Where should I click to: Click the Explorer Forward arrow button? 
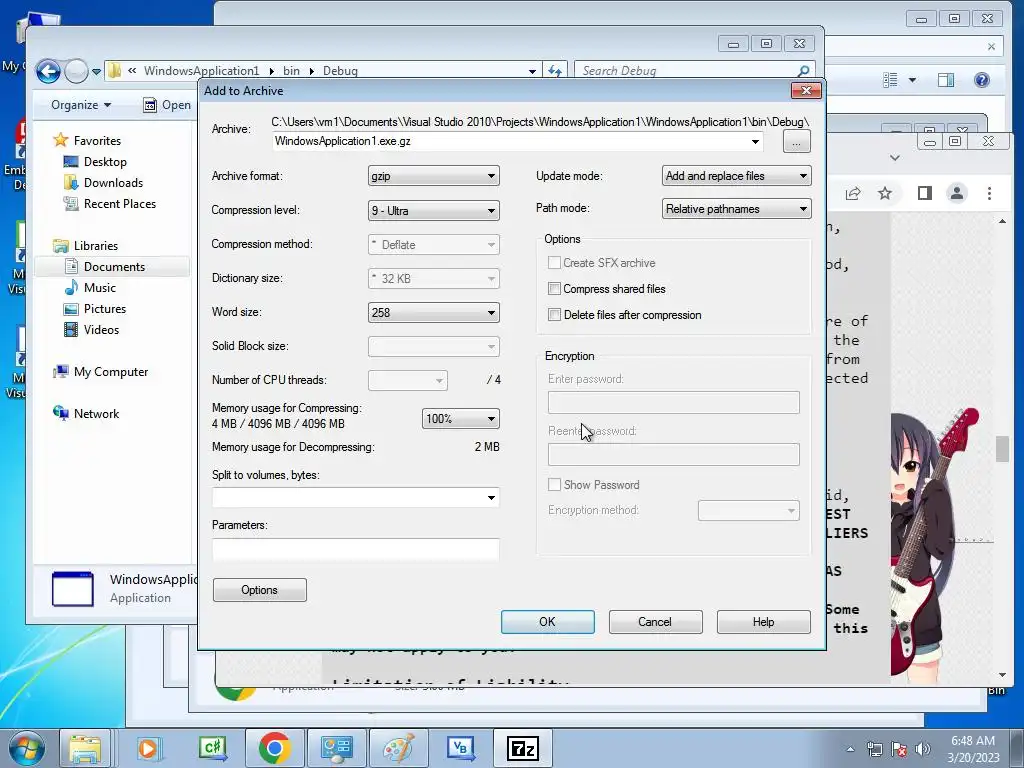(76, 71)
